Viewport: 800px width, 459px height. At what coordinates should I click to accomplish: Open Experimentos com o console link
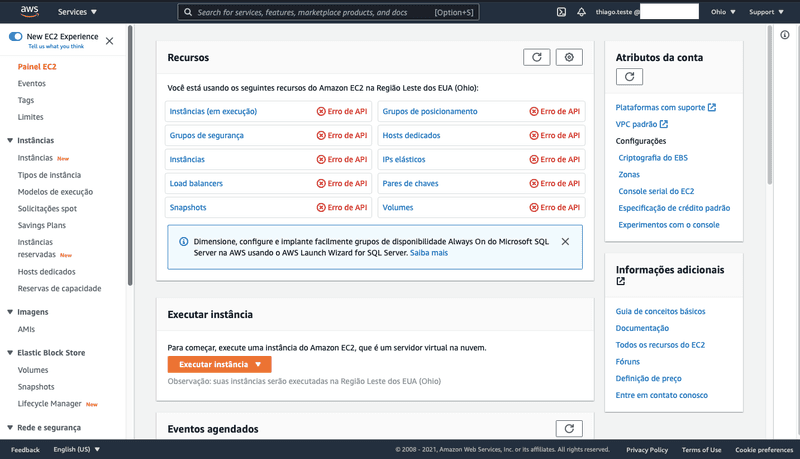[x=669, y=225]
